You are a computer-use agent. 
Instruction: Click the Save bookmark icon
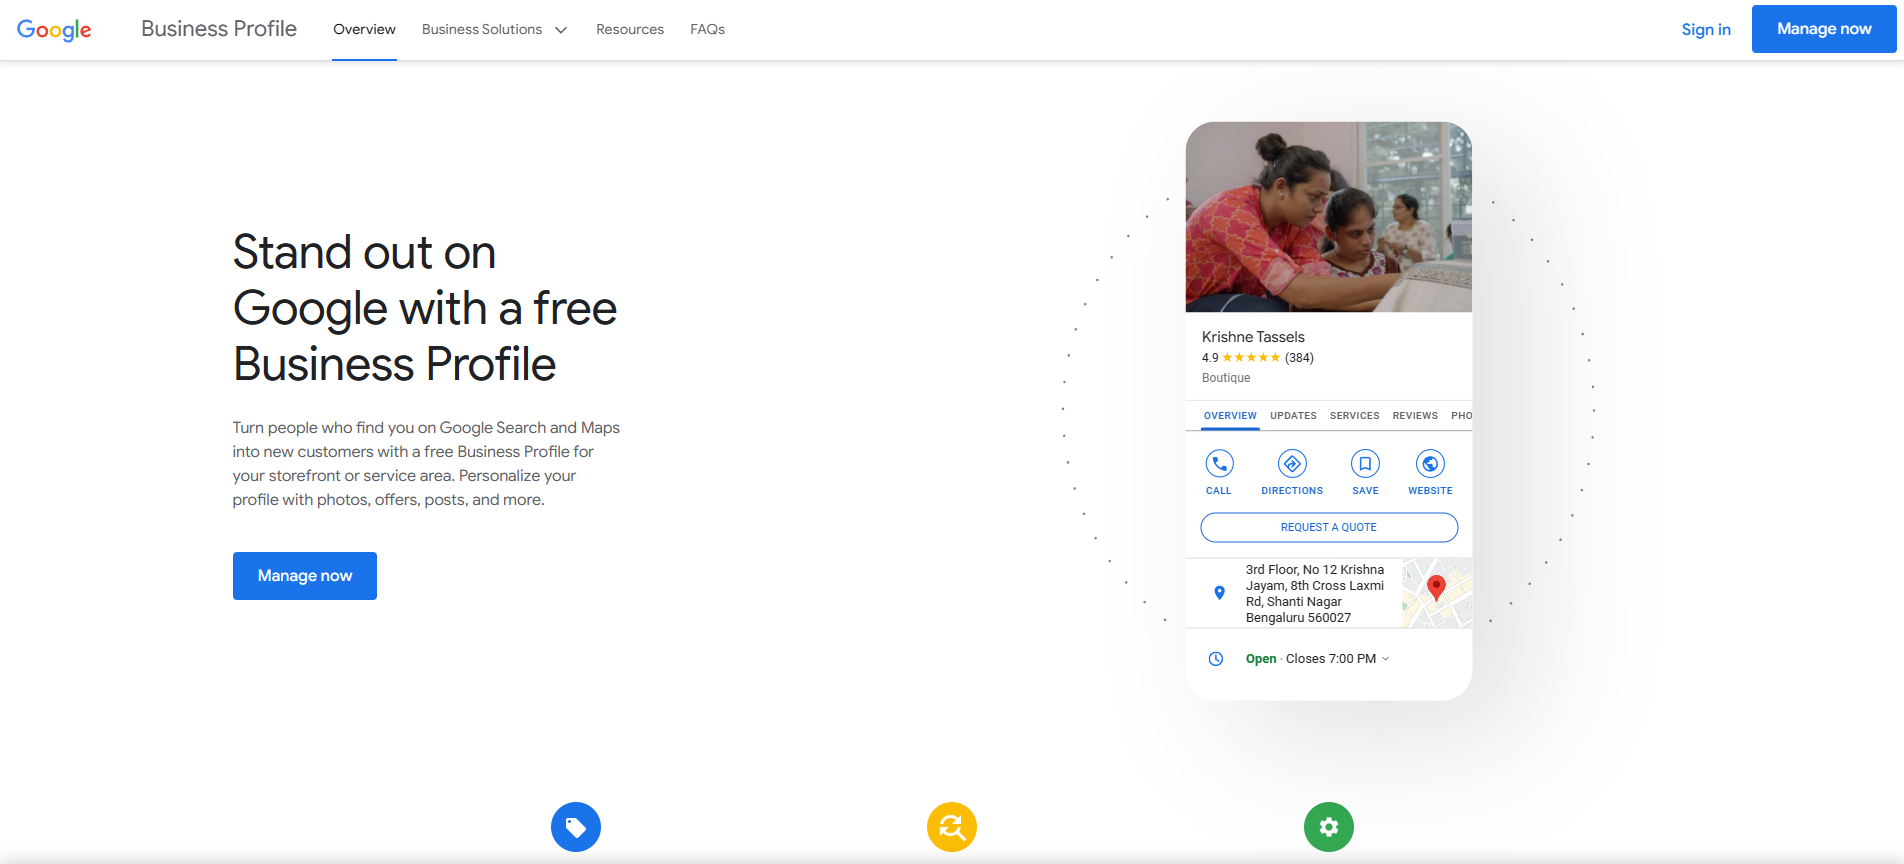click(1365, 464)
